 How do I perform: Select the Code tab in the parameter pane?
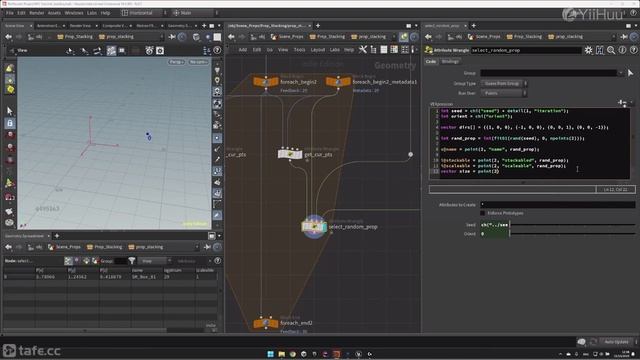(431, 62)
